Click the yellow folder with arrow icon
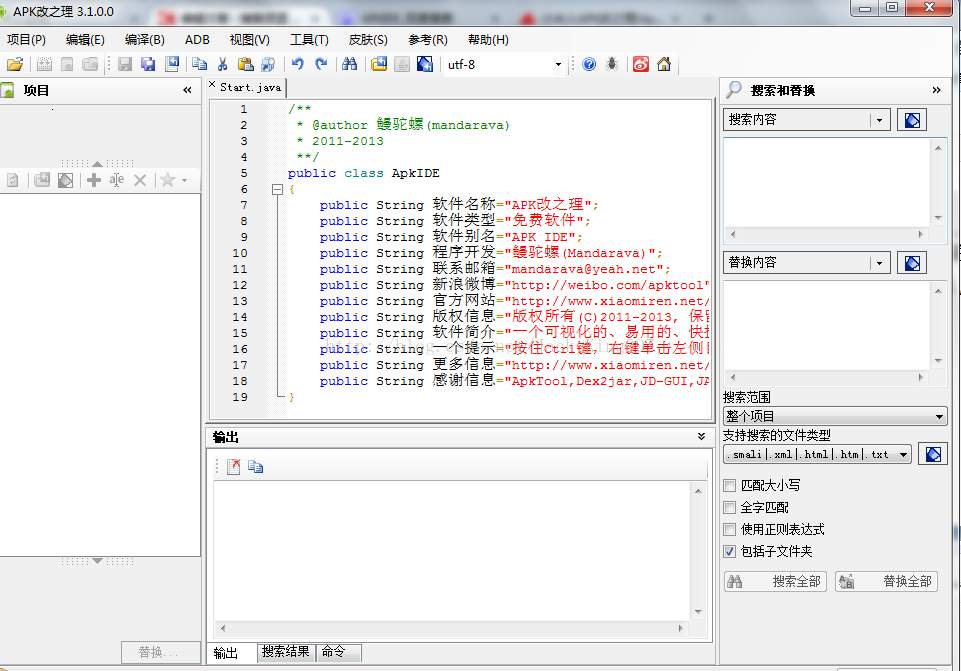This screenshot has width=961, height=671. (x=379, y=64)
